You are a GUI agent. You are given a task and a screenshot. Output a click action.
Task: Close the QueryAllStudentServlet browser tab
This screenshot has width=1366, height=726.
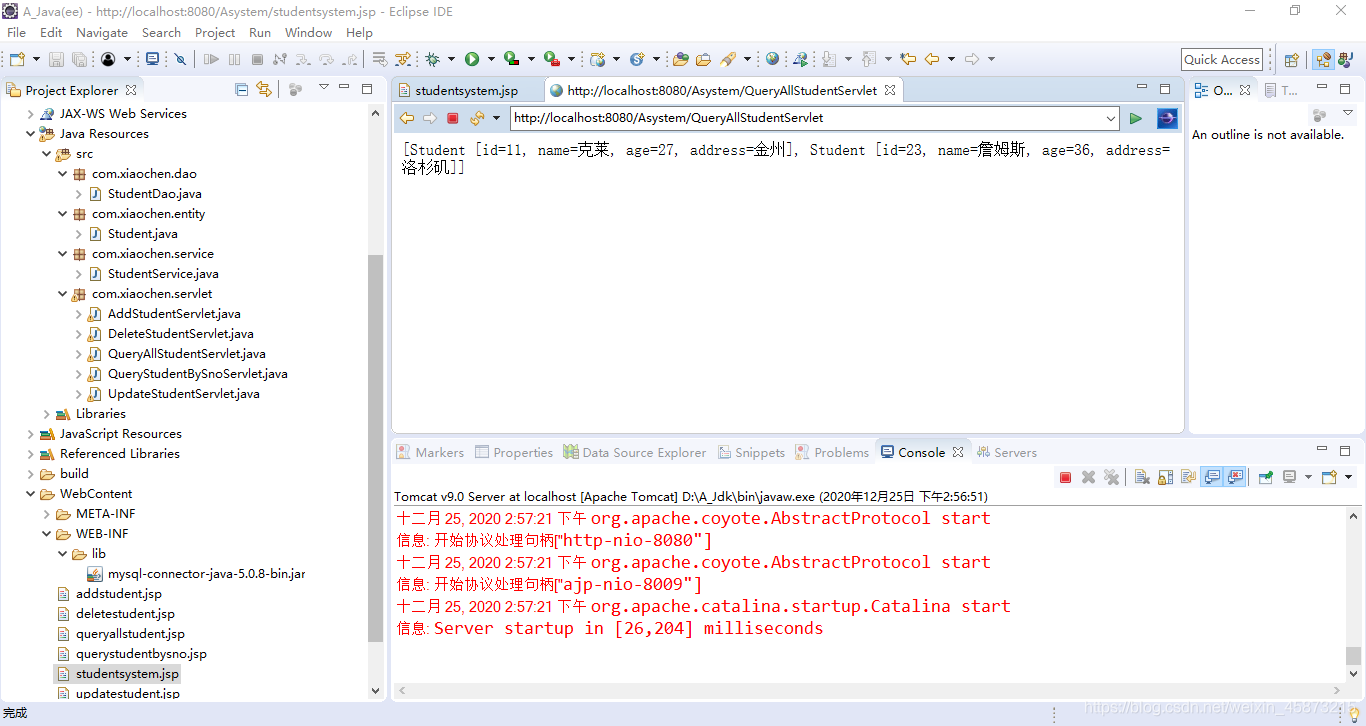click(889, 90)
